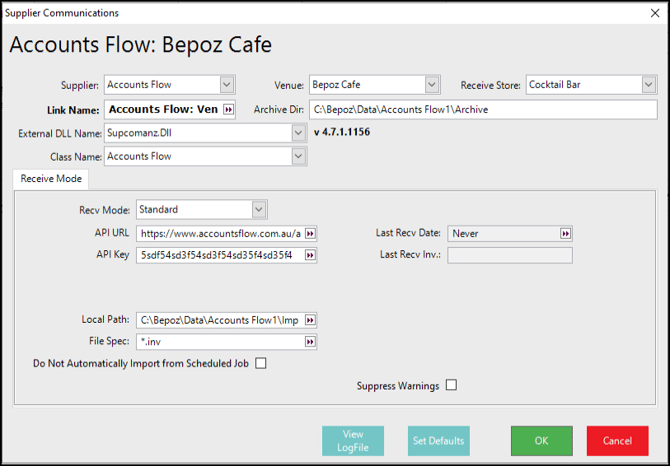
Task: Expand the Receive Store dropdown
Action: (649, 85)
